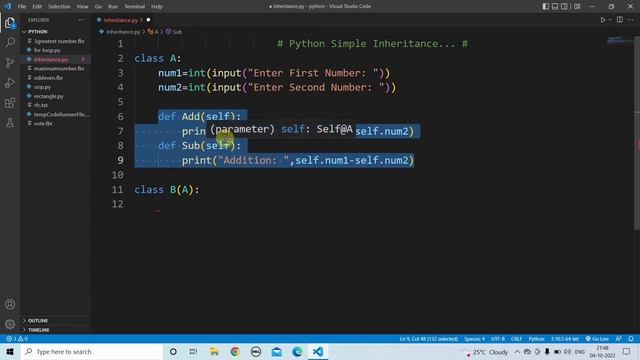Click UTF-8 encoding status
This screenshot has height=360, width=640.
click(498, 339)
